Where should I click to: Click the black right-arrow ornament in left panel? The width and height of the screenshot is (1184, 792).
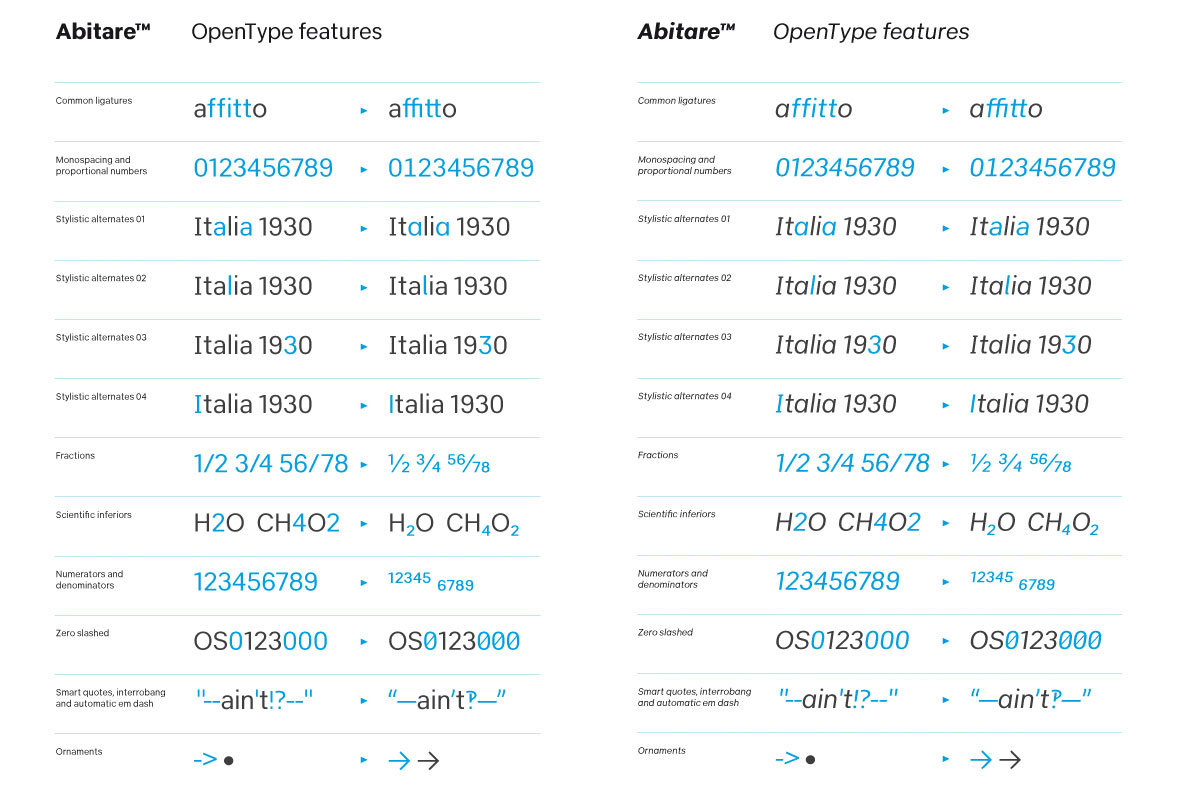pos(428,760)
